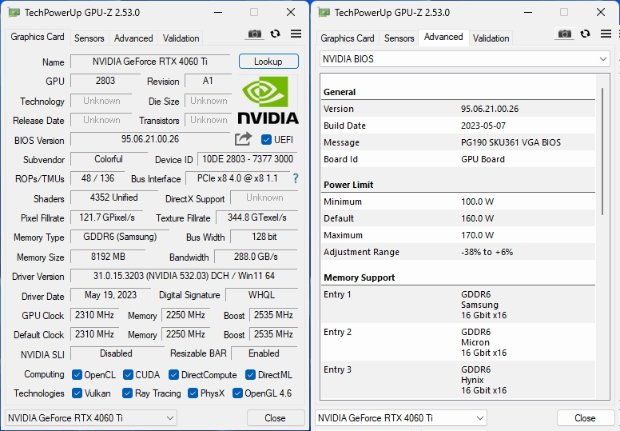Open hamburger menu in right GPU-Z window
The image size is (620, 431).
point(606,34)
